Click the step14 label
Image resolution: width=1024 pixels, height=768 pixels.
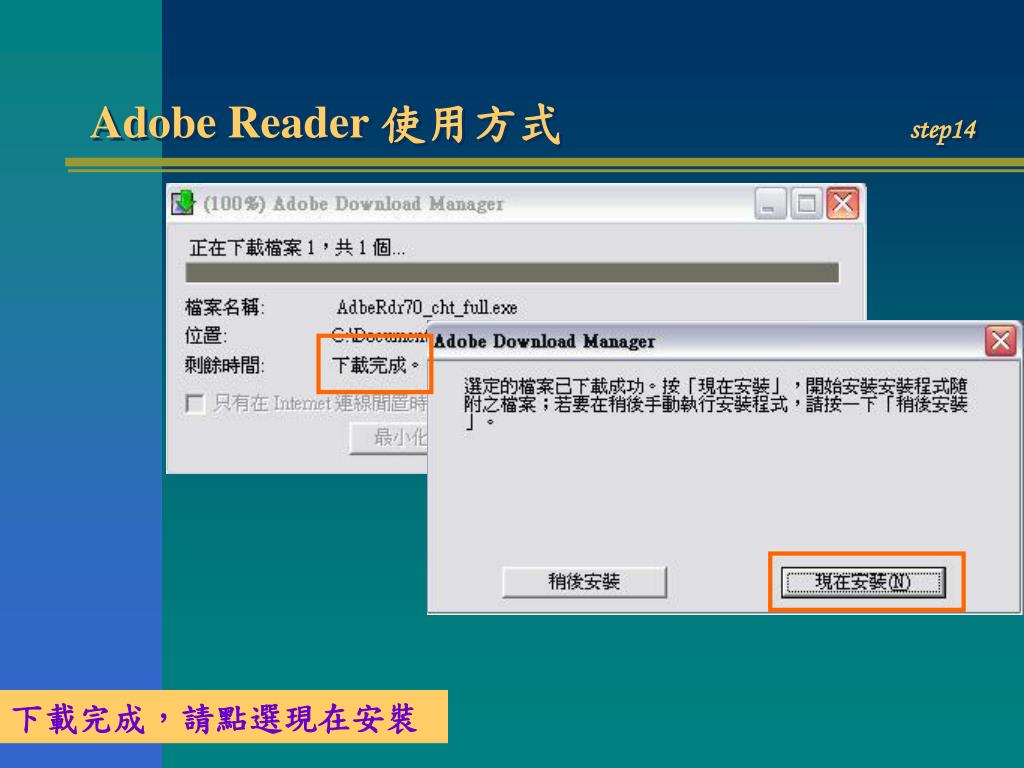tap(943, 129)
